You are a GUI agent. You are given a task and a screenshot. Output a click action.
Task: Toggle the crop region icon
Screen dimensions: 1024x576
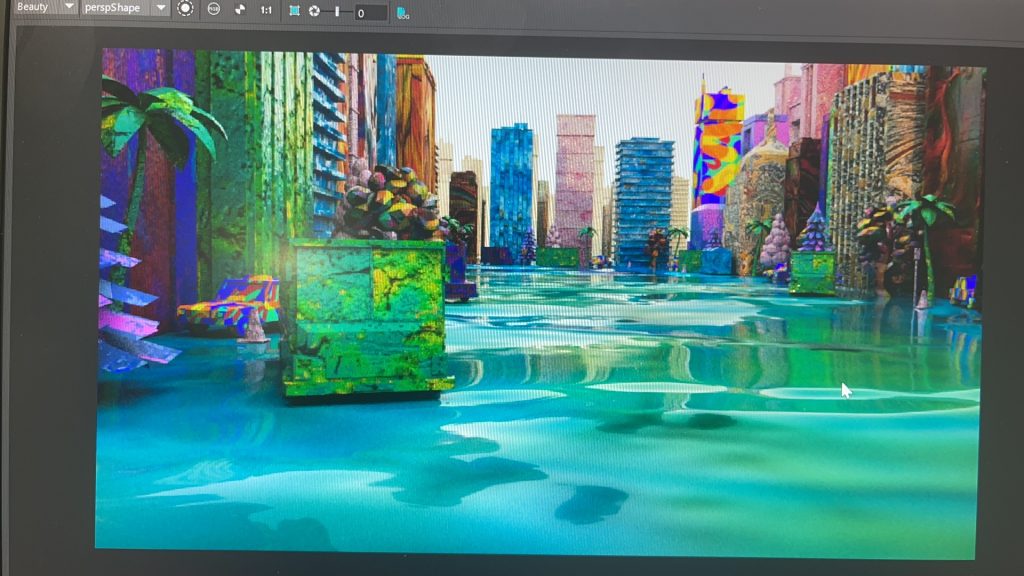pyautogui.click(x=295, y=10)
